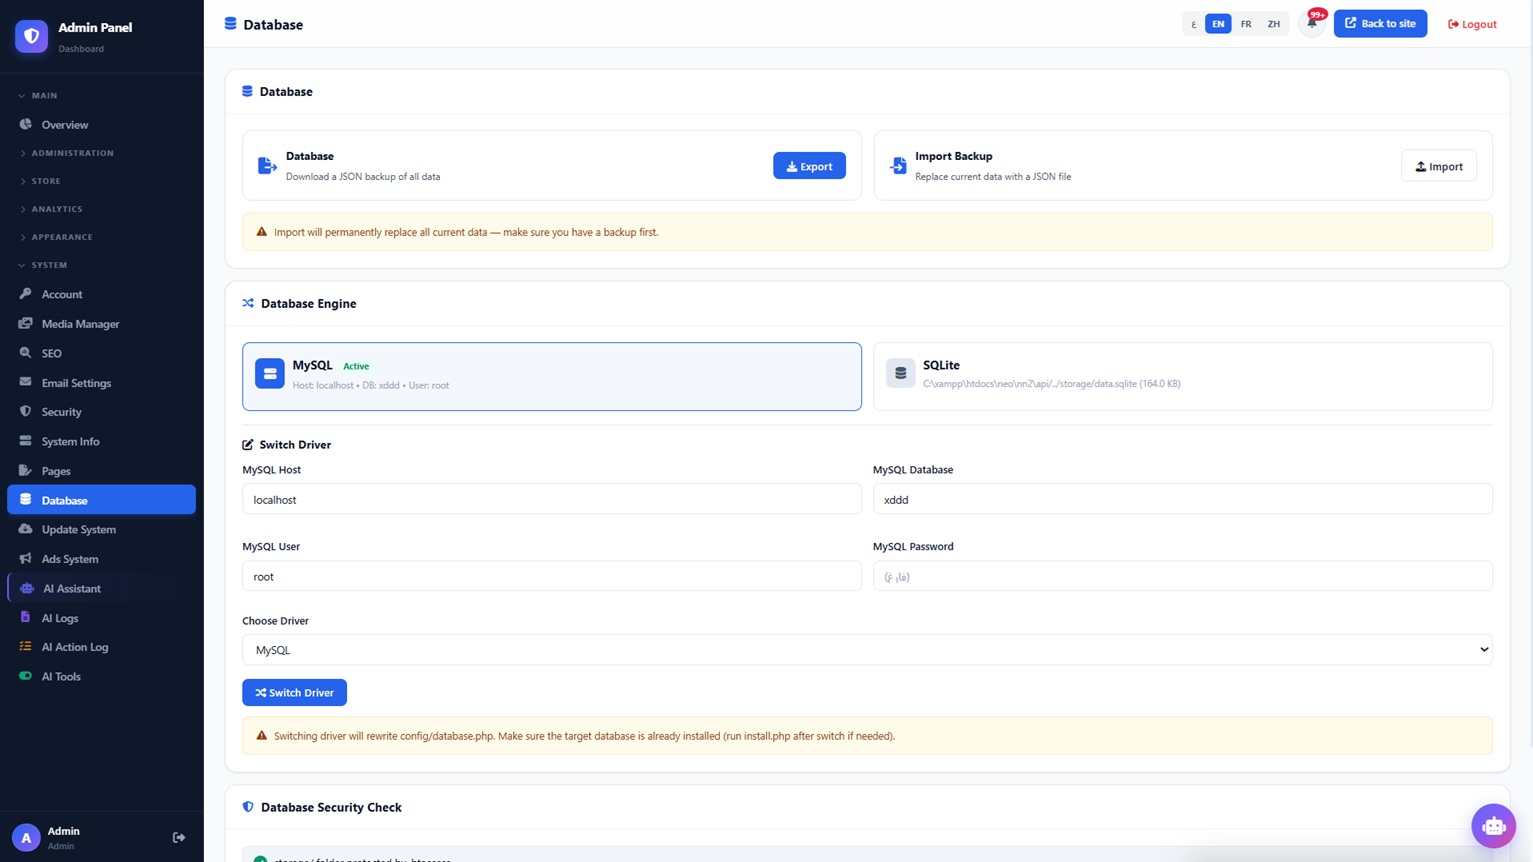The width and height of the screenshot is (1533, 862).
Task: Open AI Action Log in the sidebar
Action: (101, 647)
